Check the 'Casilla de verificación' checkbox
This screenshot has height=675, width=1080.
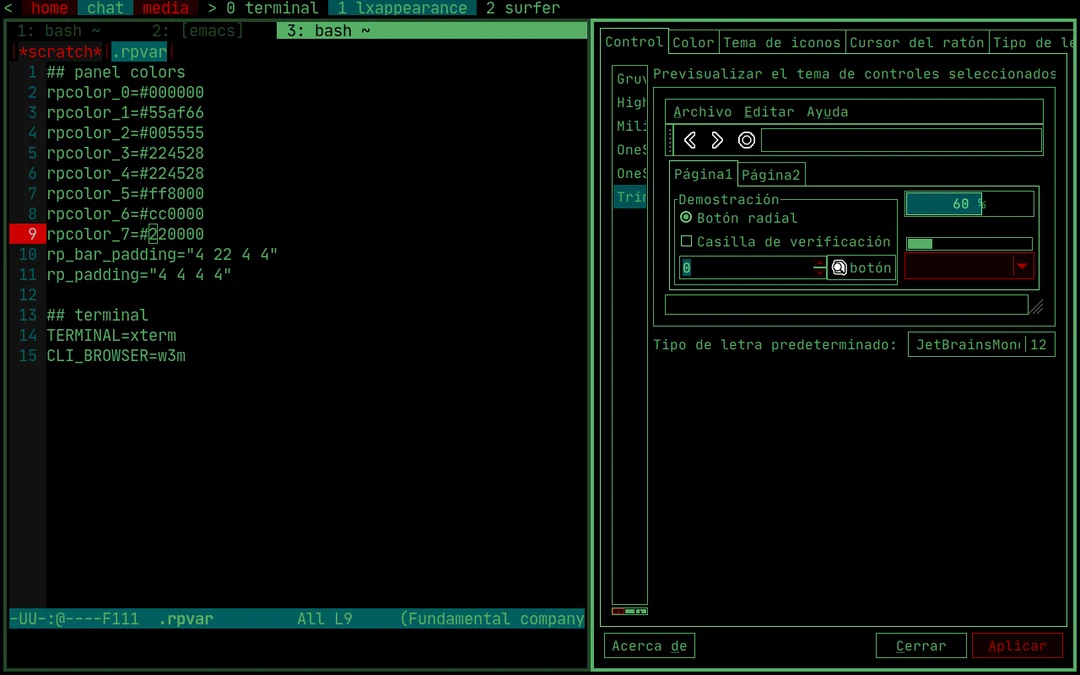click(686, 241)
